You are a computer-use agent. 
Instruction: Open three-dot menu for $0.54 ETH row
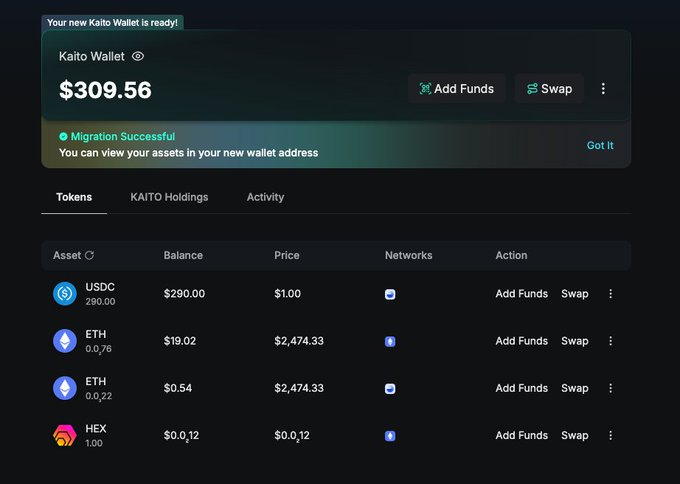[611, 388]
